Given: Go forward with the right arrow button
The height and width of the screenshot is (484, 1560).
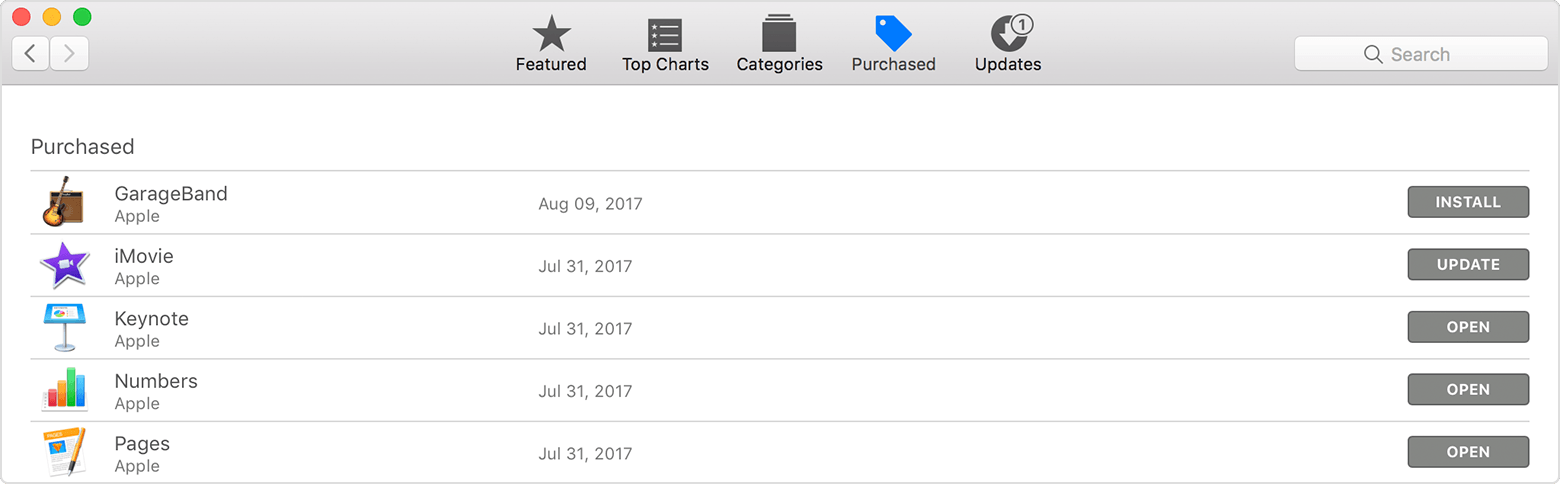Looking at the screenshot, I should tap(69, 53).
